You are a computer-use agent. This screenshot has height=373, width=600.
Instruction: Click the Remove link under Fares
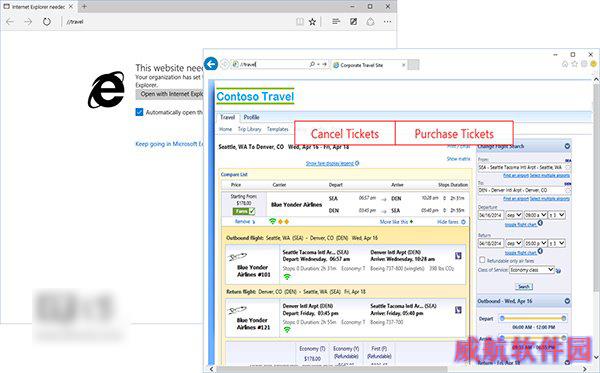tap(243, 222)
